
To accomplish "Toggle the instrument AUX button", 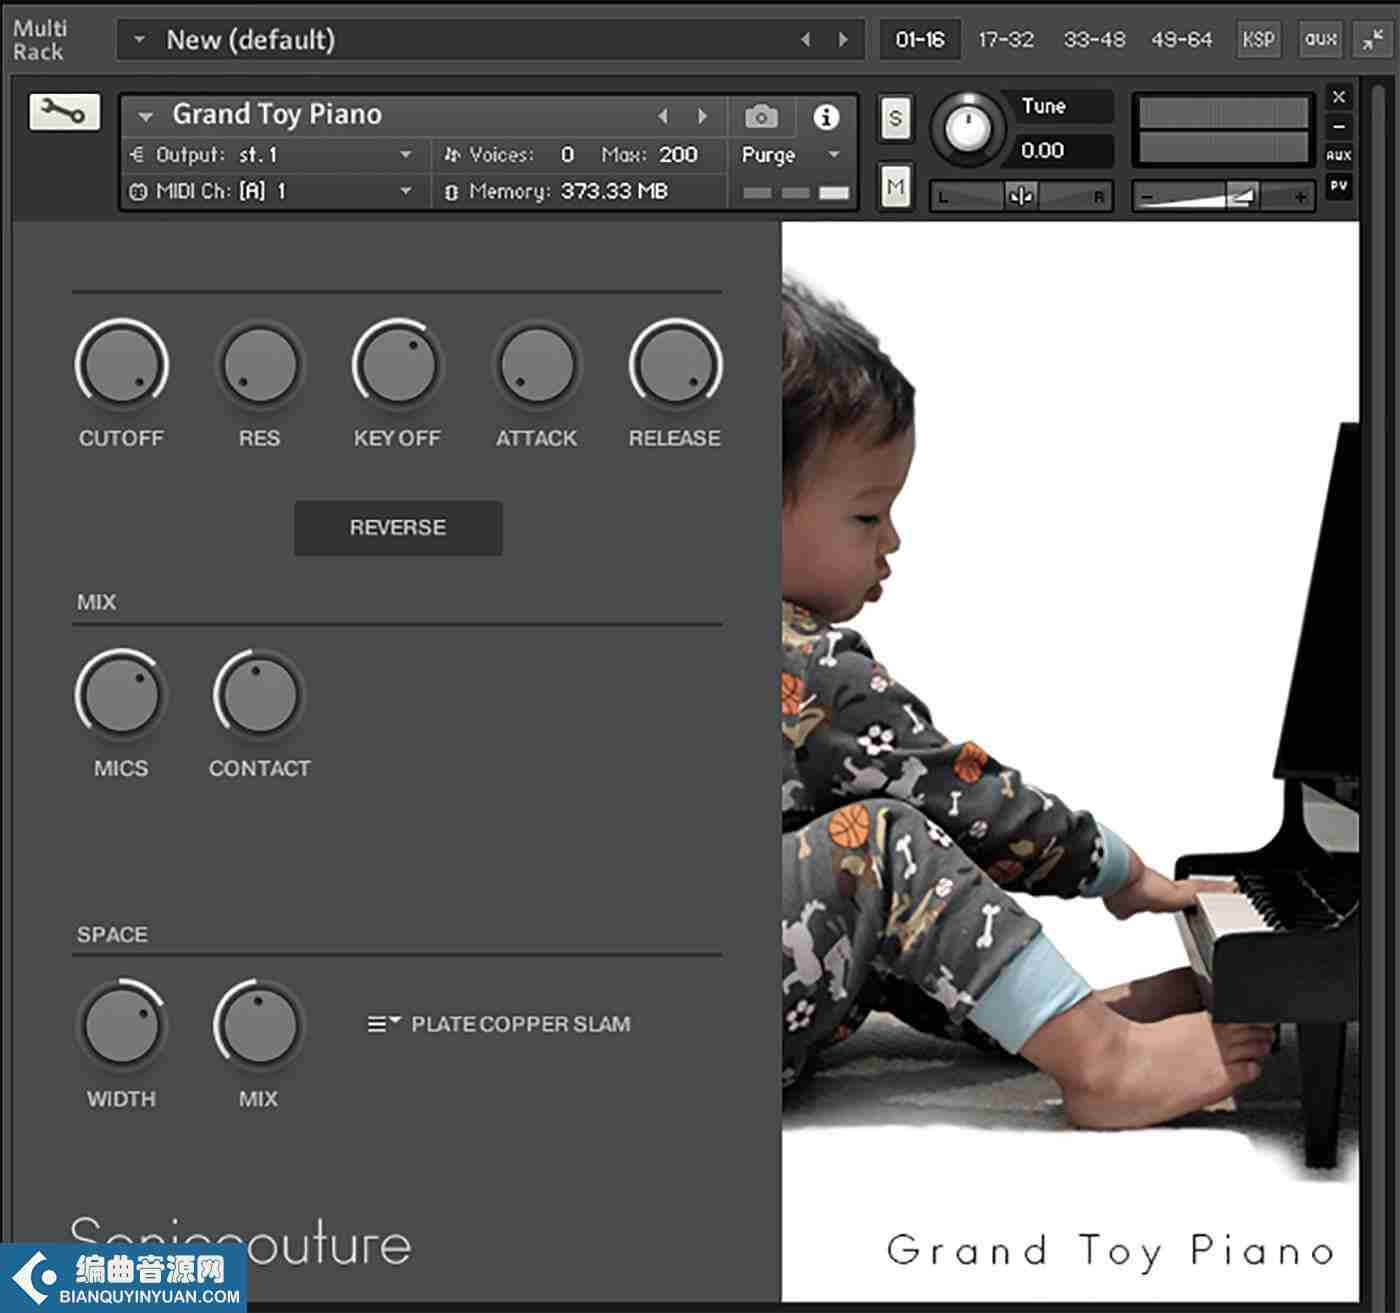I will (x=1339, y=155).
